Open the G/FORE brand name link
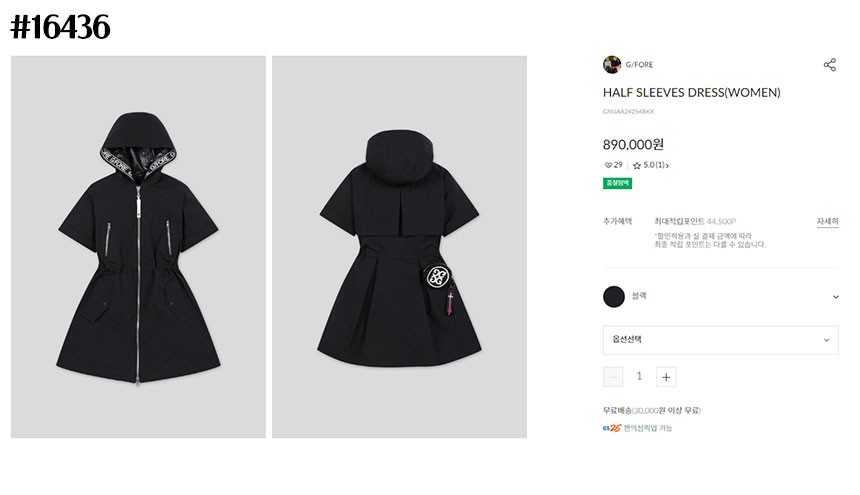Image resolution: width=860 pixels, height=495 pixels. pos(639,65)
